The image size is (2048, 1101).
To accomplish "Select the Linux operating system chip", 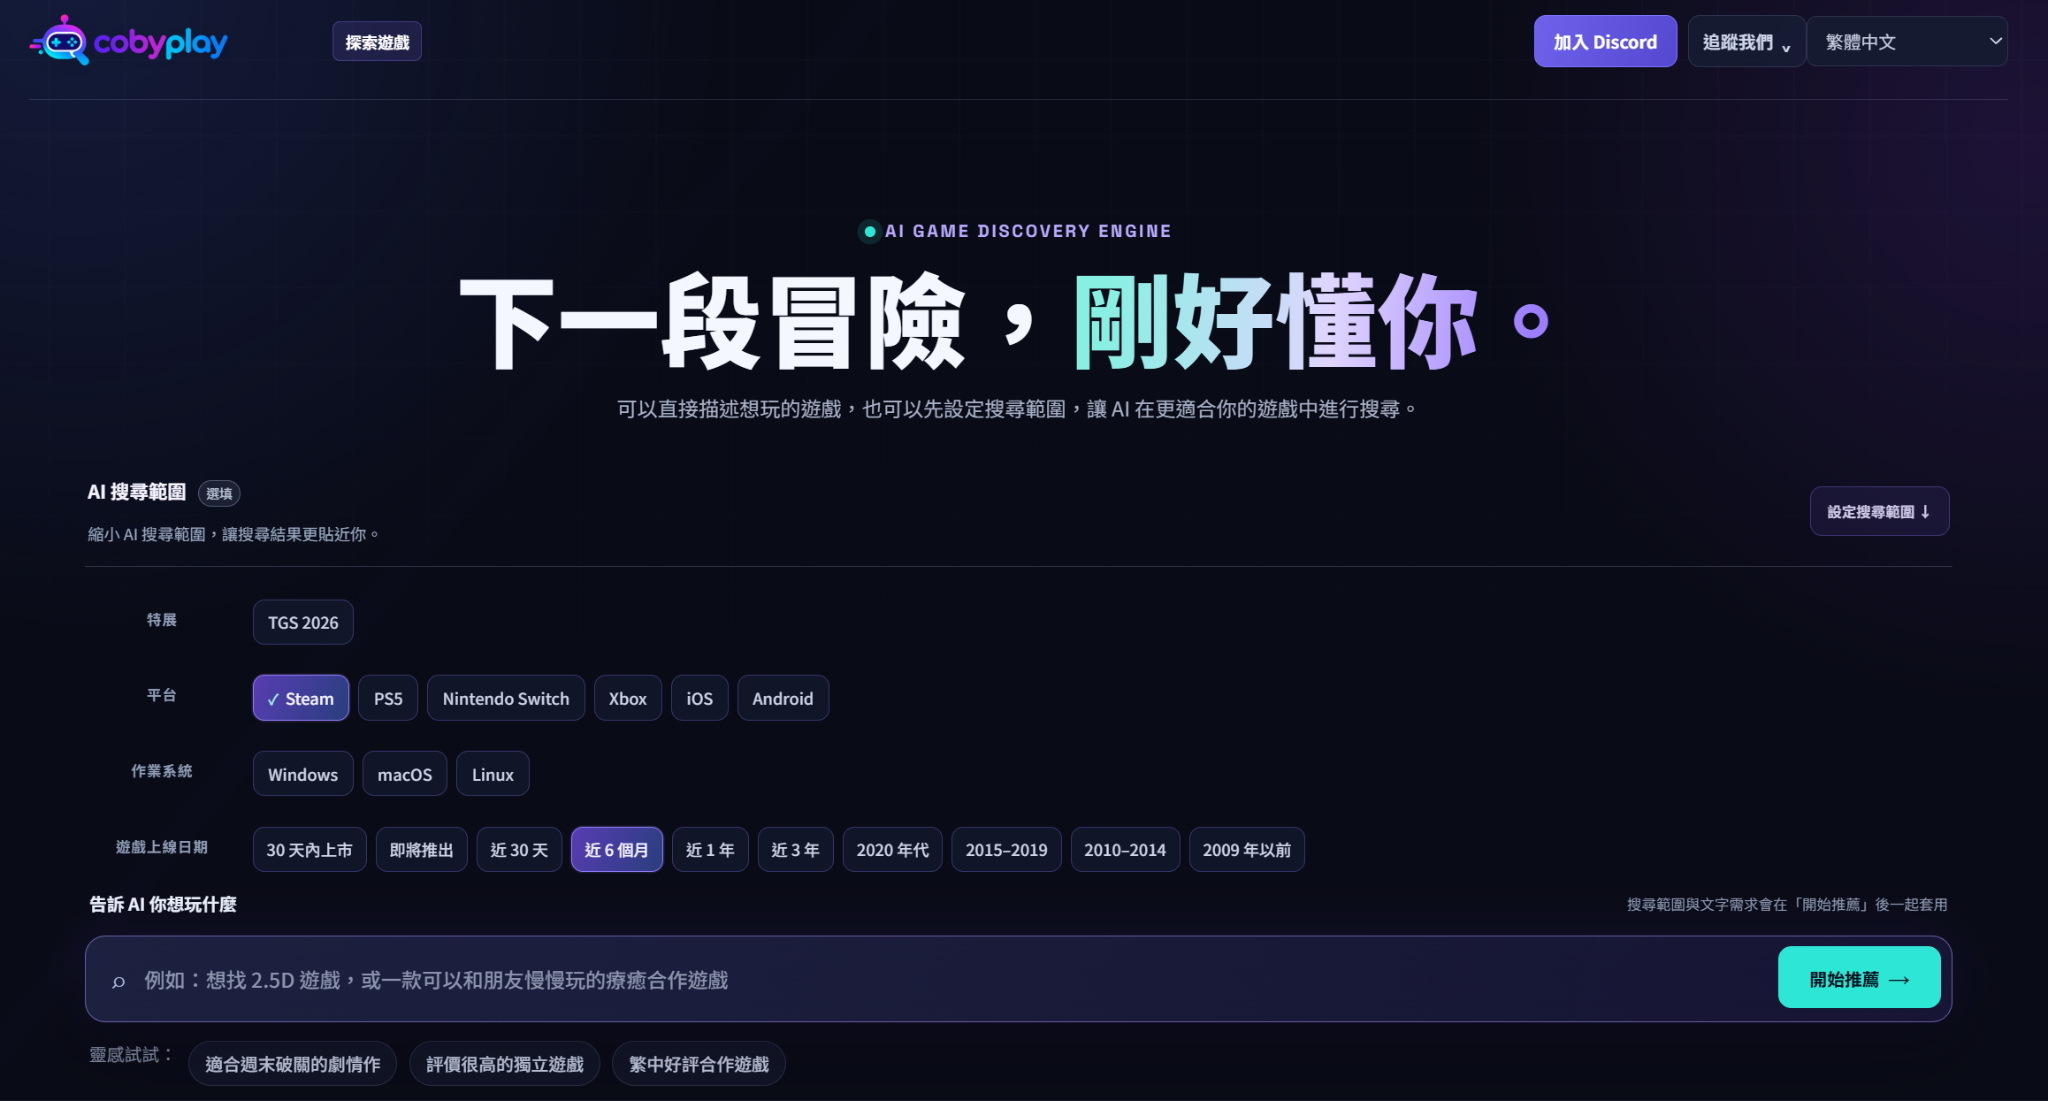I will pos(493,774).
